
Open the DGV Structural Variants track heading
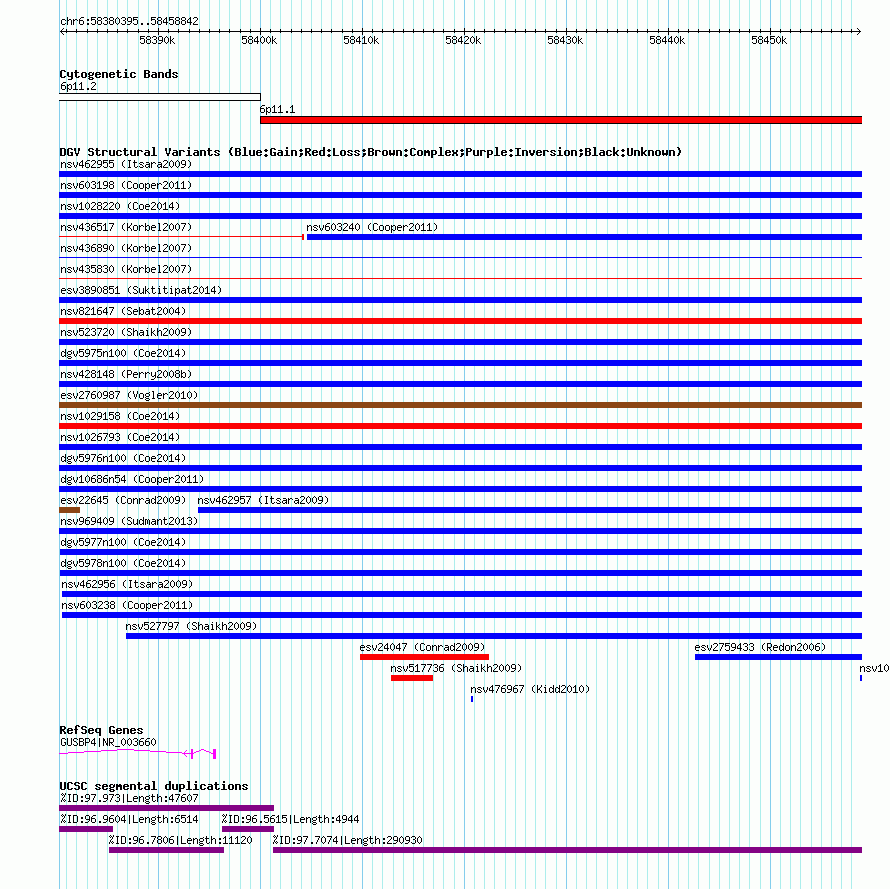click(x=371, y=152)
